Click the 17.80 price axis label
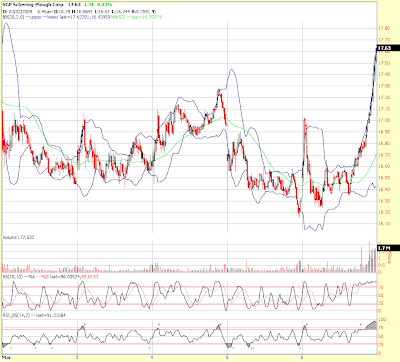This screenshot has width=400, height=362. [x=385, y=29]
